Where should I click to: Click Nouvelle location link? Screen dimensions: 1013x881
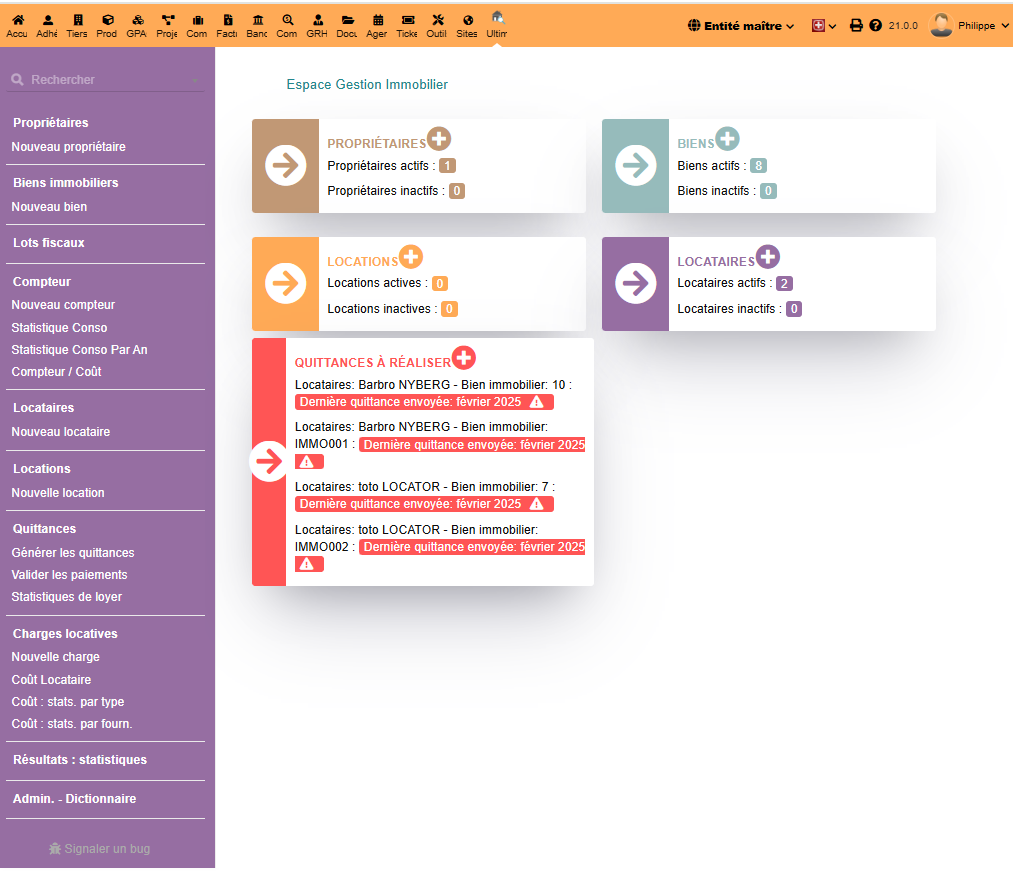pyautogui.click(x=58, y=492)
